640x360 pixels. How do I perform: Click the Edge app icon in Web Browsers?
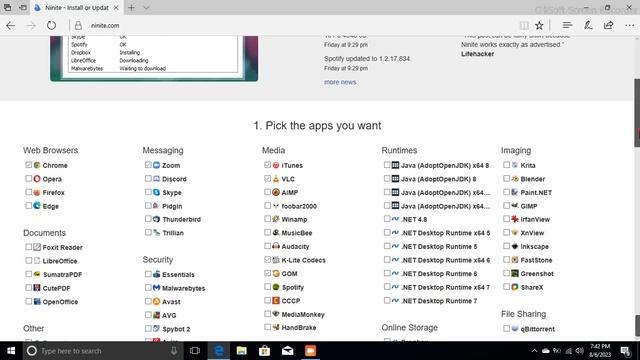tap(37, 206)
